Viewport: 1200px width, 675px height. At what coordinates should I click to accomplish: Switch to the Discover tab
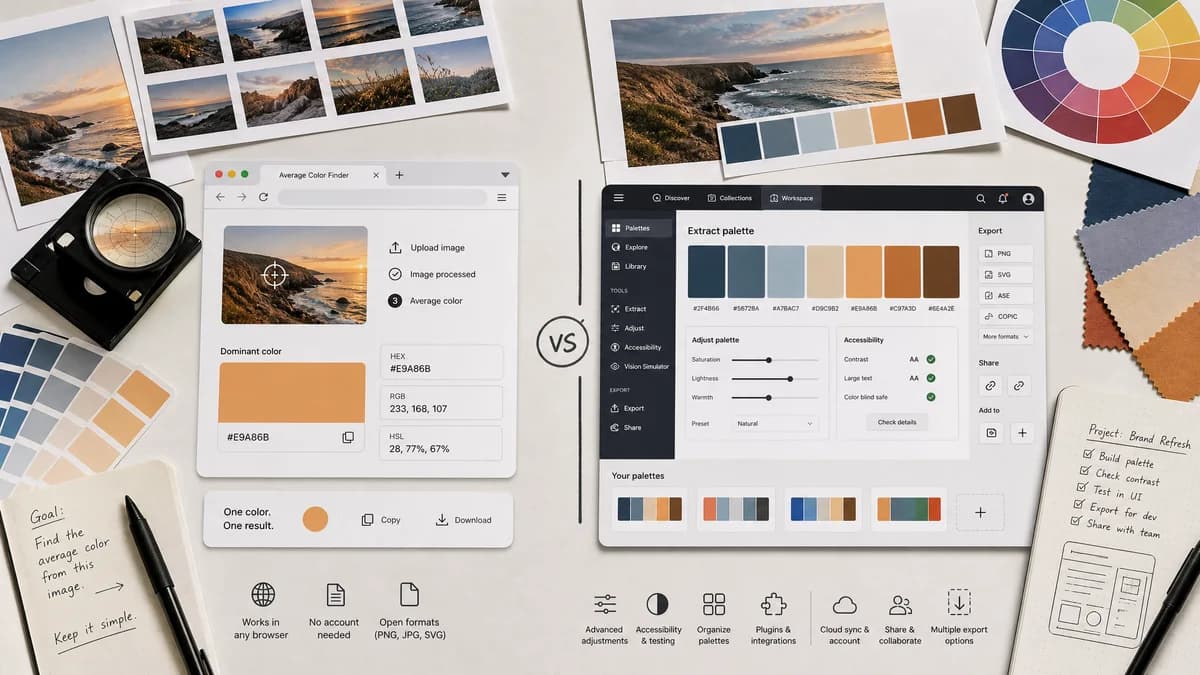(671, 198)
